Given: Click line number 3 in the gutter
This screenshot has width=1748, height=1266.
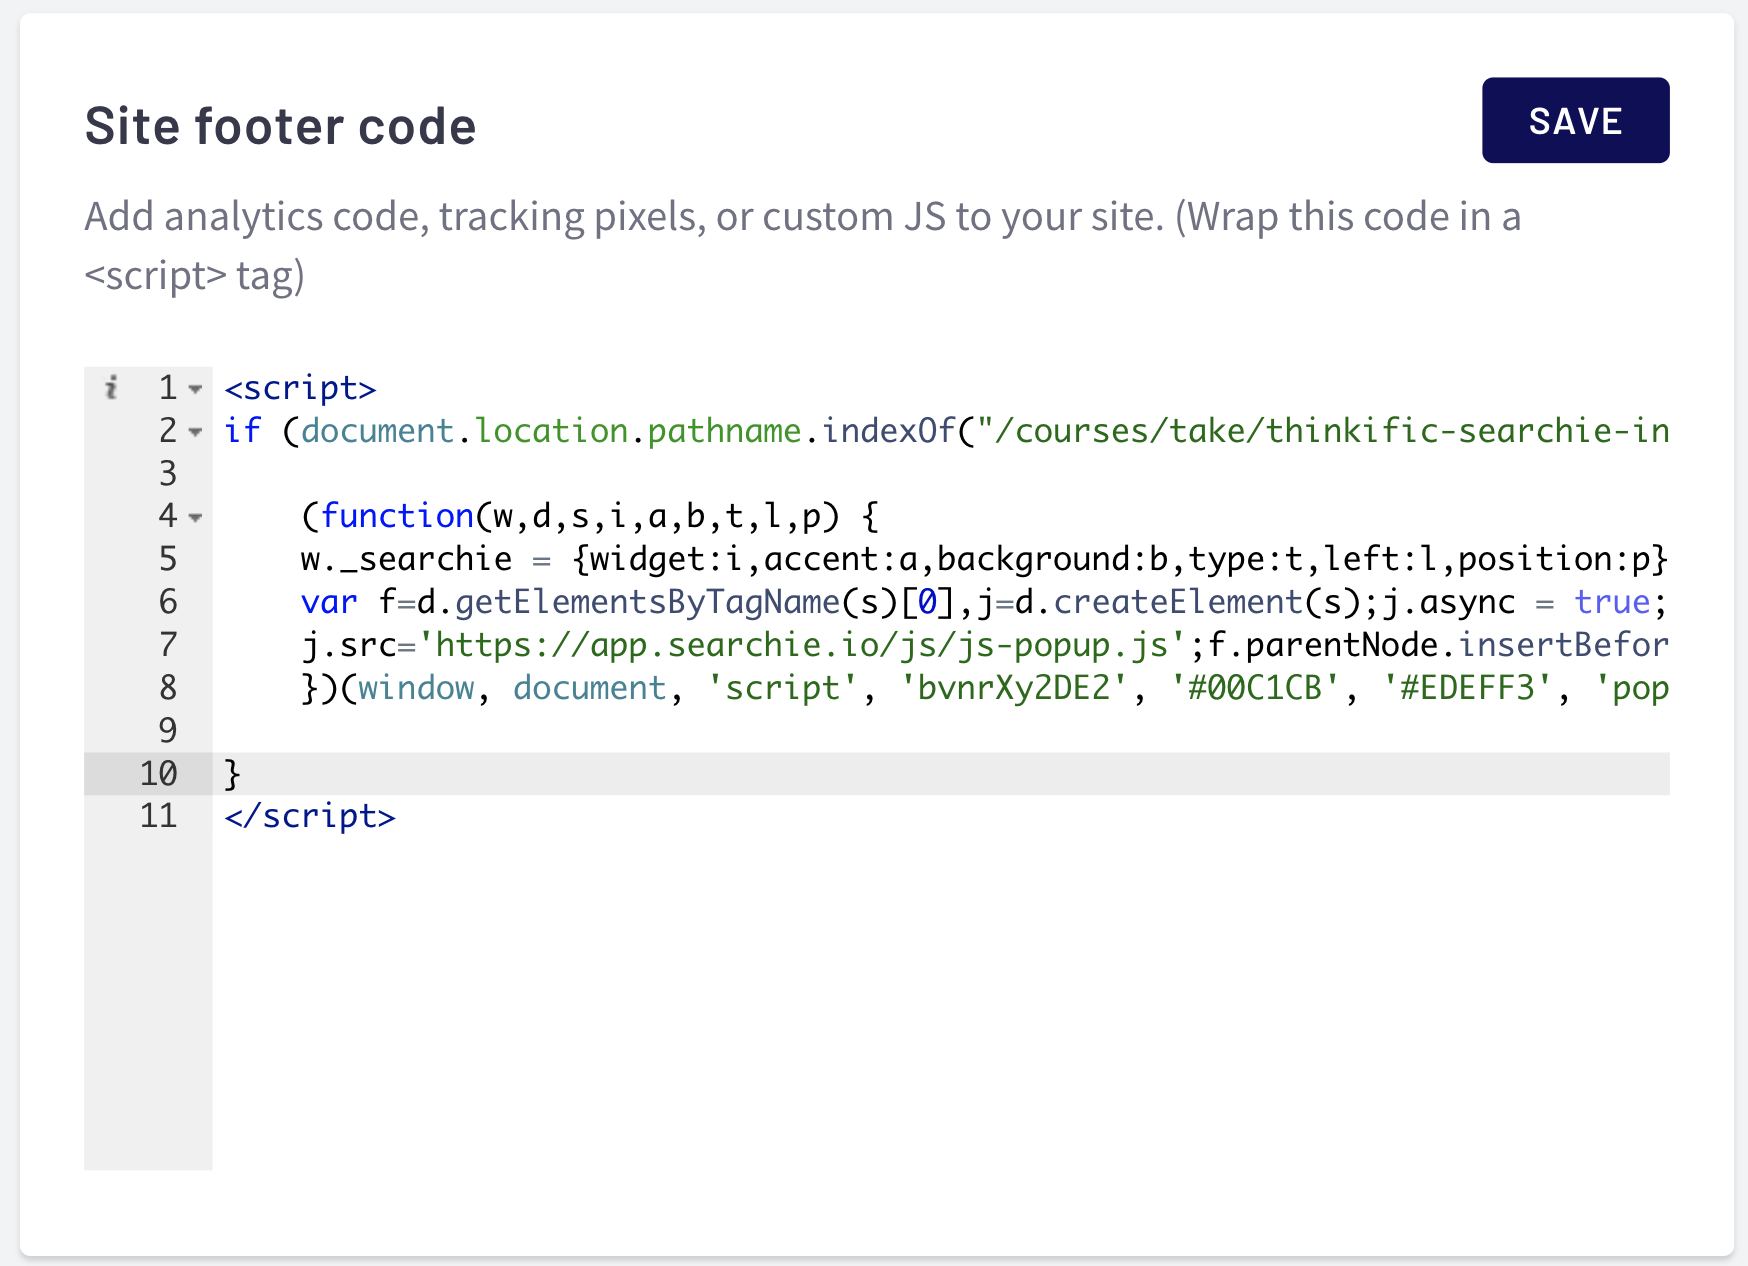Looking at the screenshot, I should click(168, 474).
